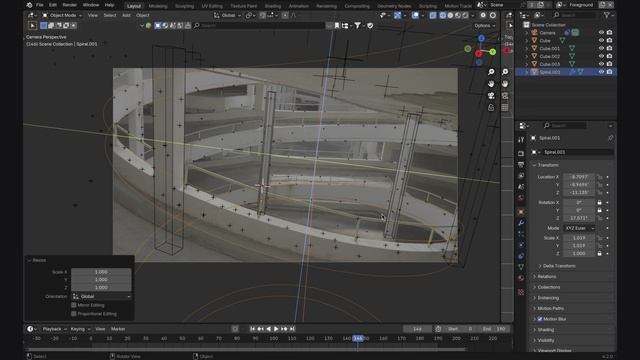Enable Proportional Editing checkbox in Resize panel
640x360 pixels.
[x=73, y=313]
